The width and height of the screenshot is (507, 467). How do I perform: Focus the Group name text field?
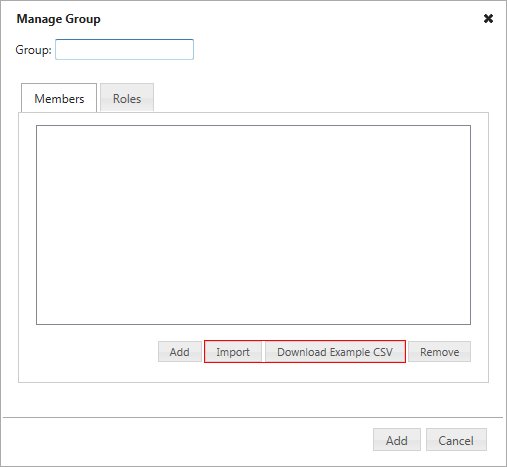point(124,50)
